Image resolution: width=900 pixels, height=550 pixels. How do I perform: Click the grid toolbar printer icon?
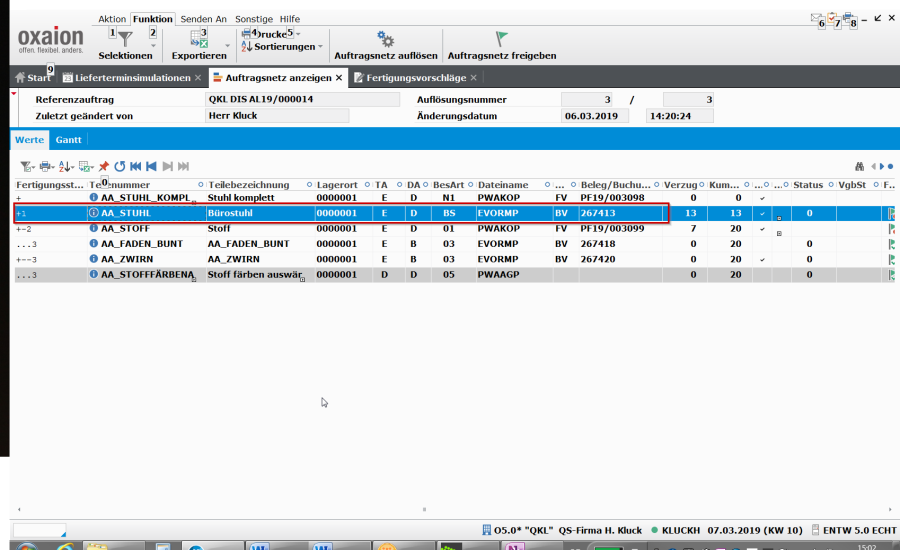point(46,166)
